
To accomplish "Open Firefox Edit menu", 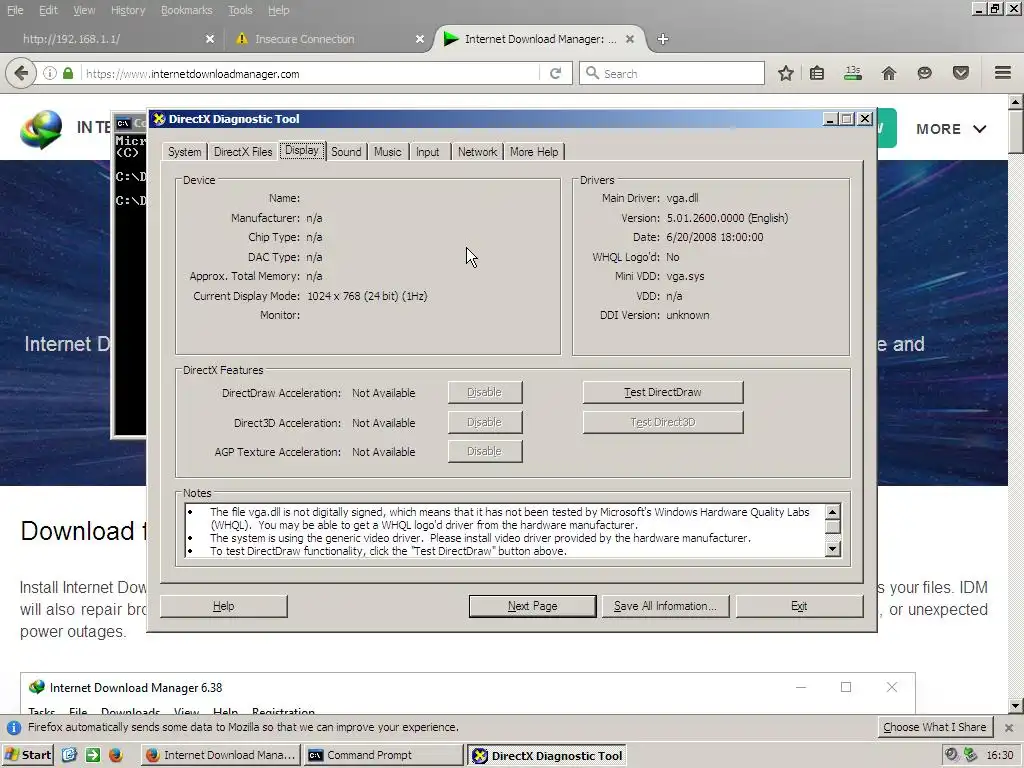I will pos(48,10).
